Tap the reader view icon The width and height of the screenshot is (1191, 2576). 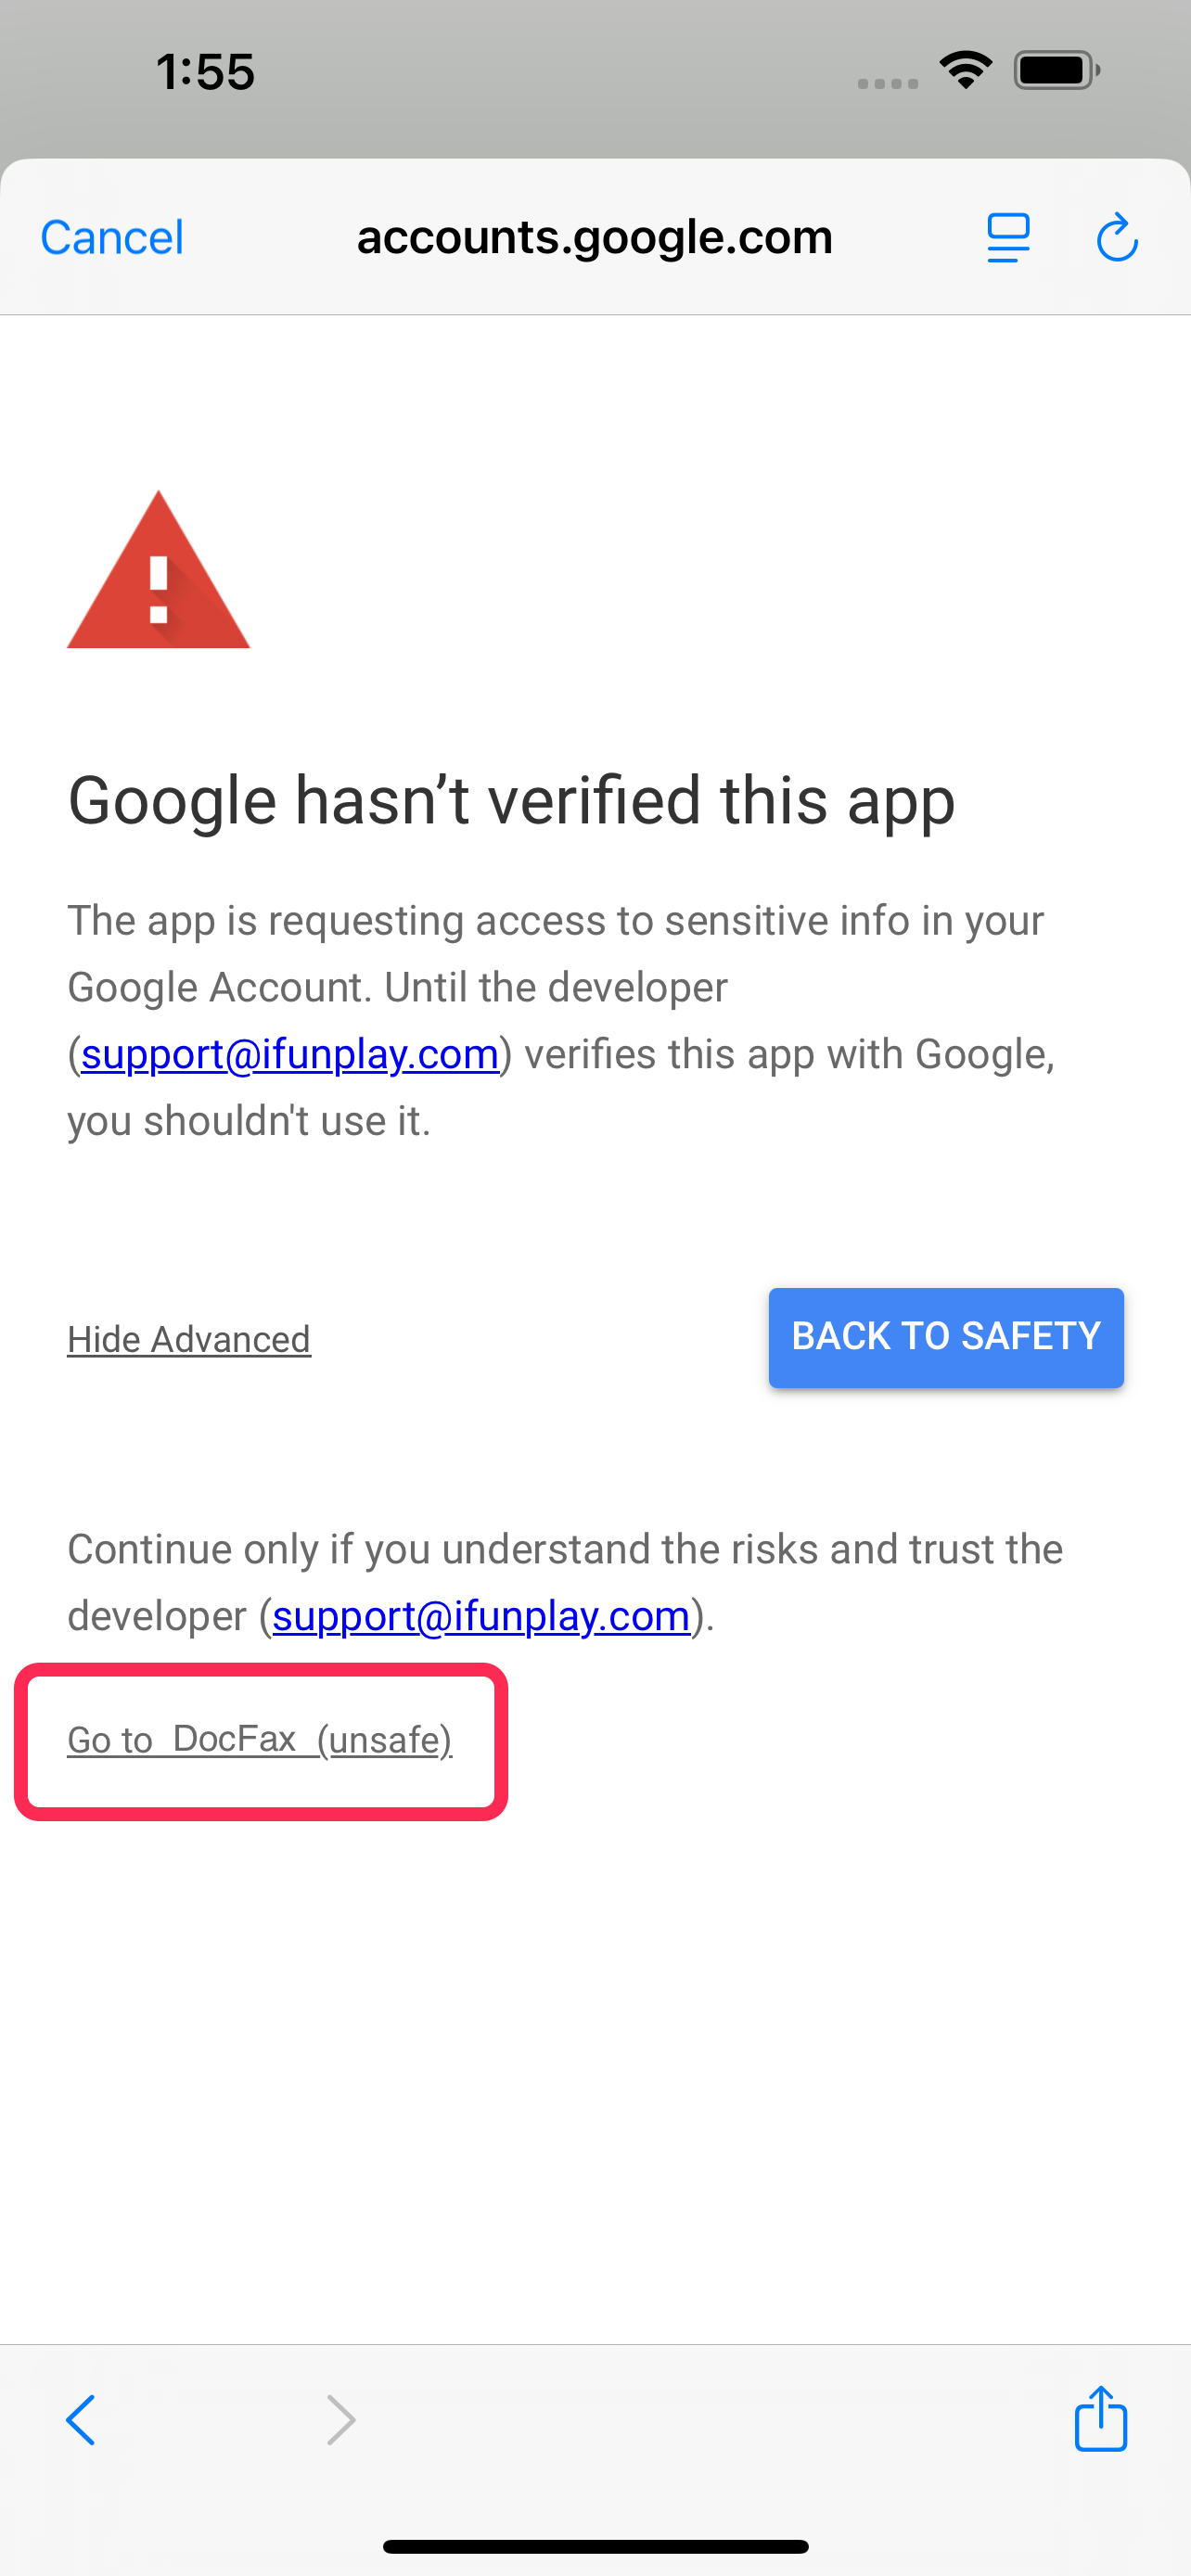1008,238
